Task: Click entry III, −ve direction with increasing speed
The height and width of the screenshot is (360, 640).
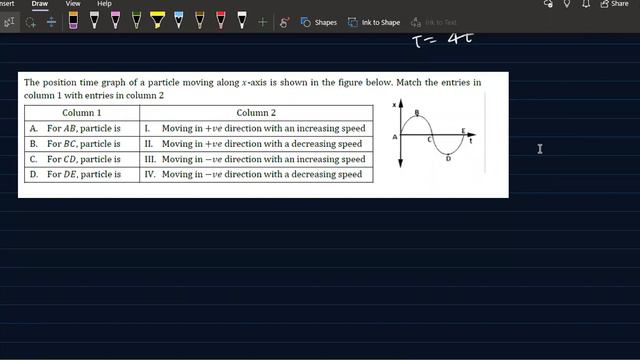Action: click(256, 159)
